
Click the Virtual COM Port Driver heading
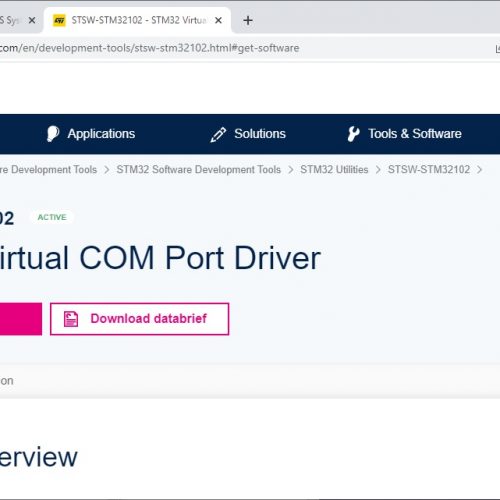click(160, 258)
